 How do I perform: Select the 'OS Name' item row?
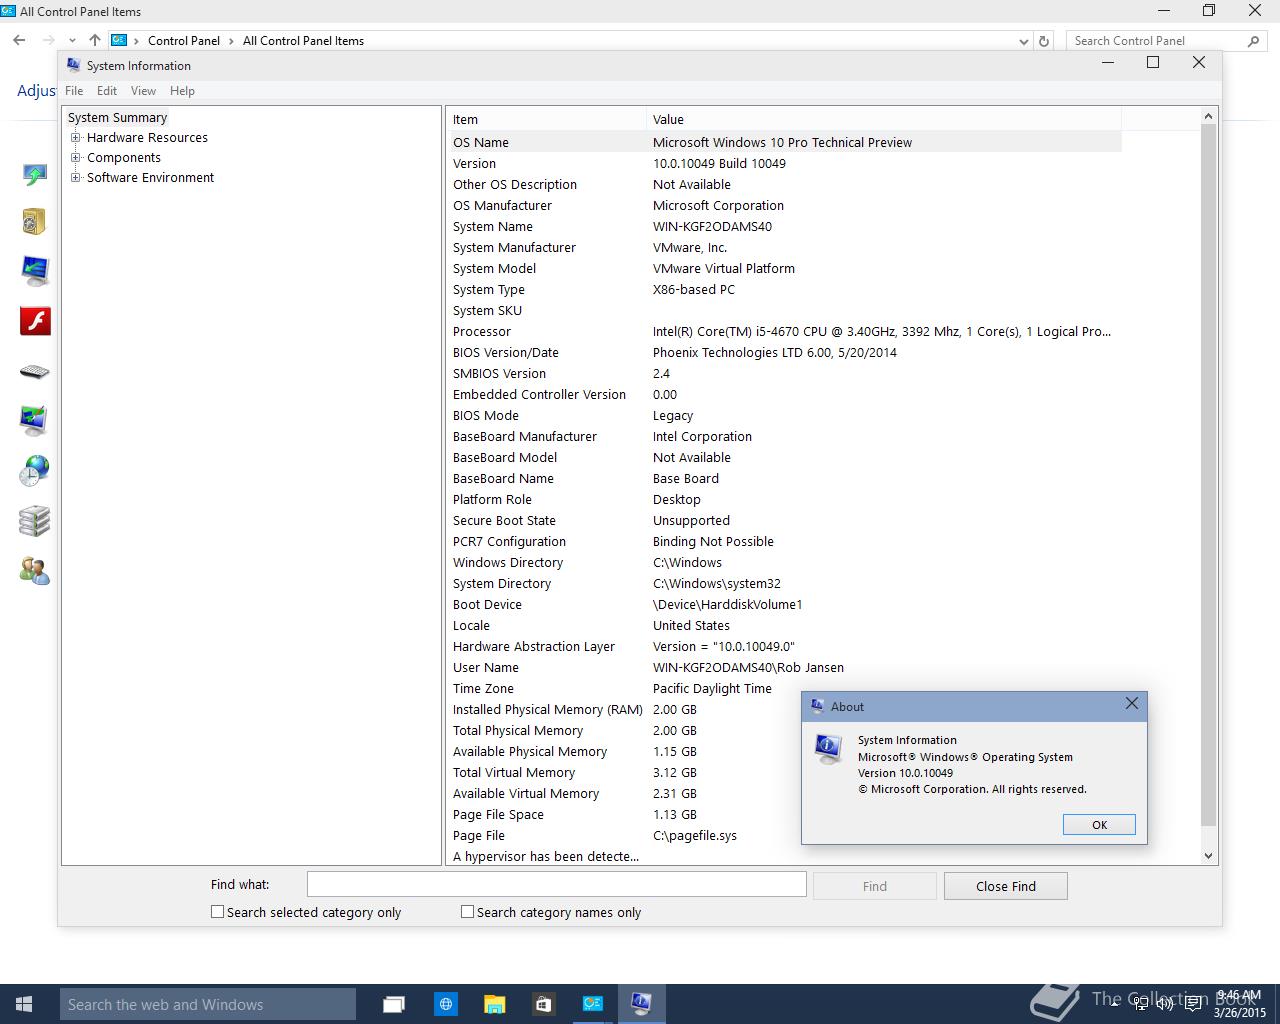point(784,142)
